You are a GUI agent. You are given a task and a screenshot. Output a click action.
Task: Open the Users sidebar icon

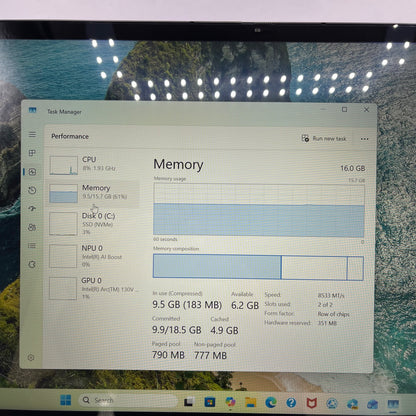[x=32, y=227]
